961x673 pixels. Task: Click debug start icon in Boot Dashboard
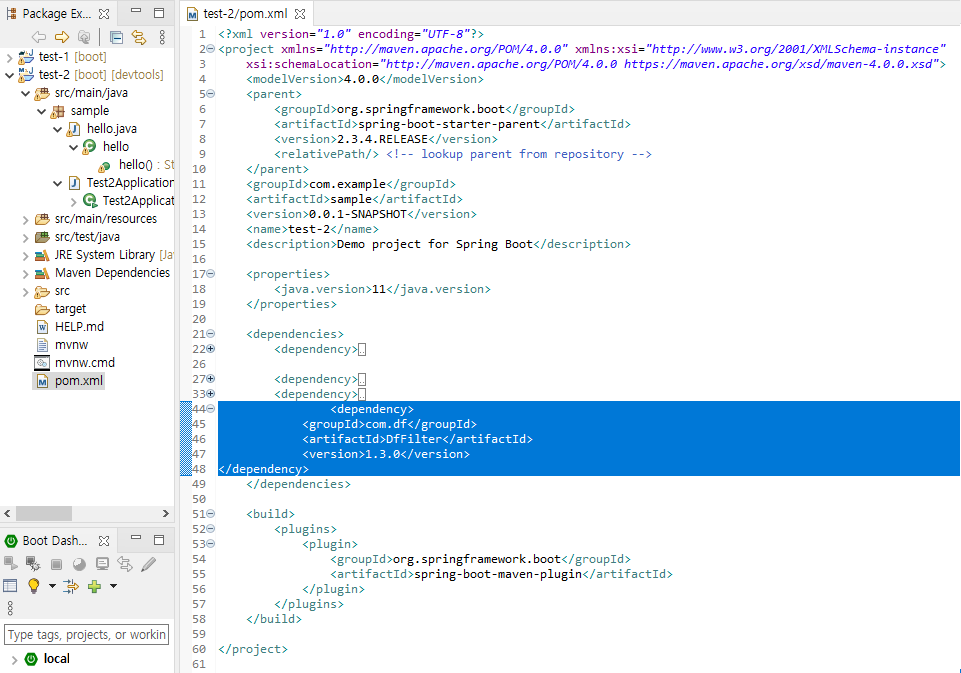(33, 563)
